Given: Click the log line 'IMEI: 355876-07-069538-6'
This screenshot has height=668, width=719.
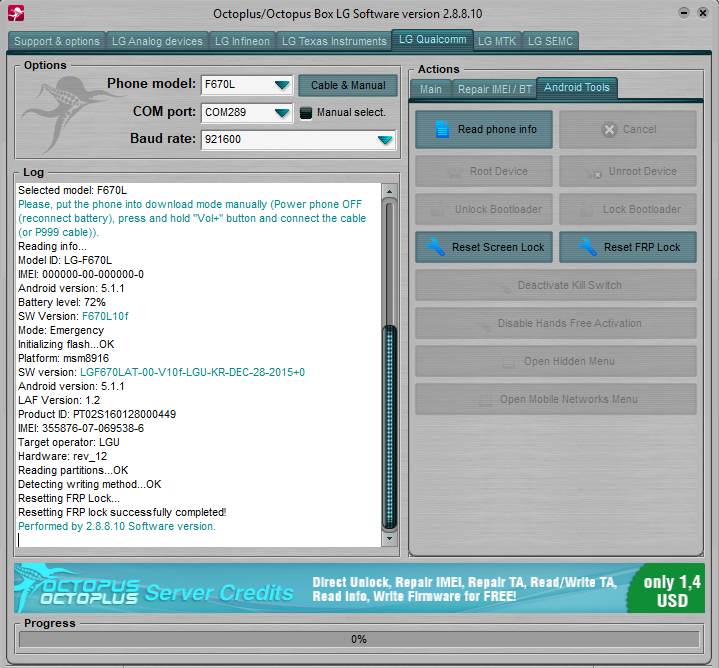Looking at the screenshot, I should (81, 428).
